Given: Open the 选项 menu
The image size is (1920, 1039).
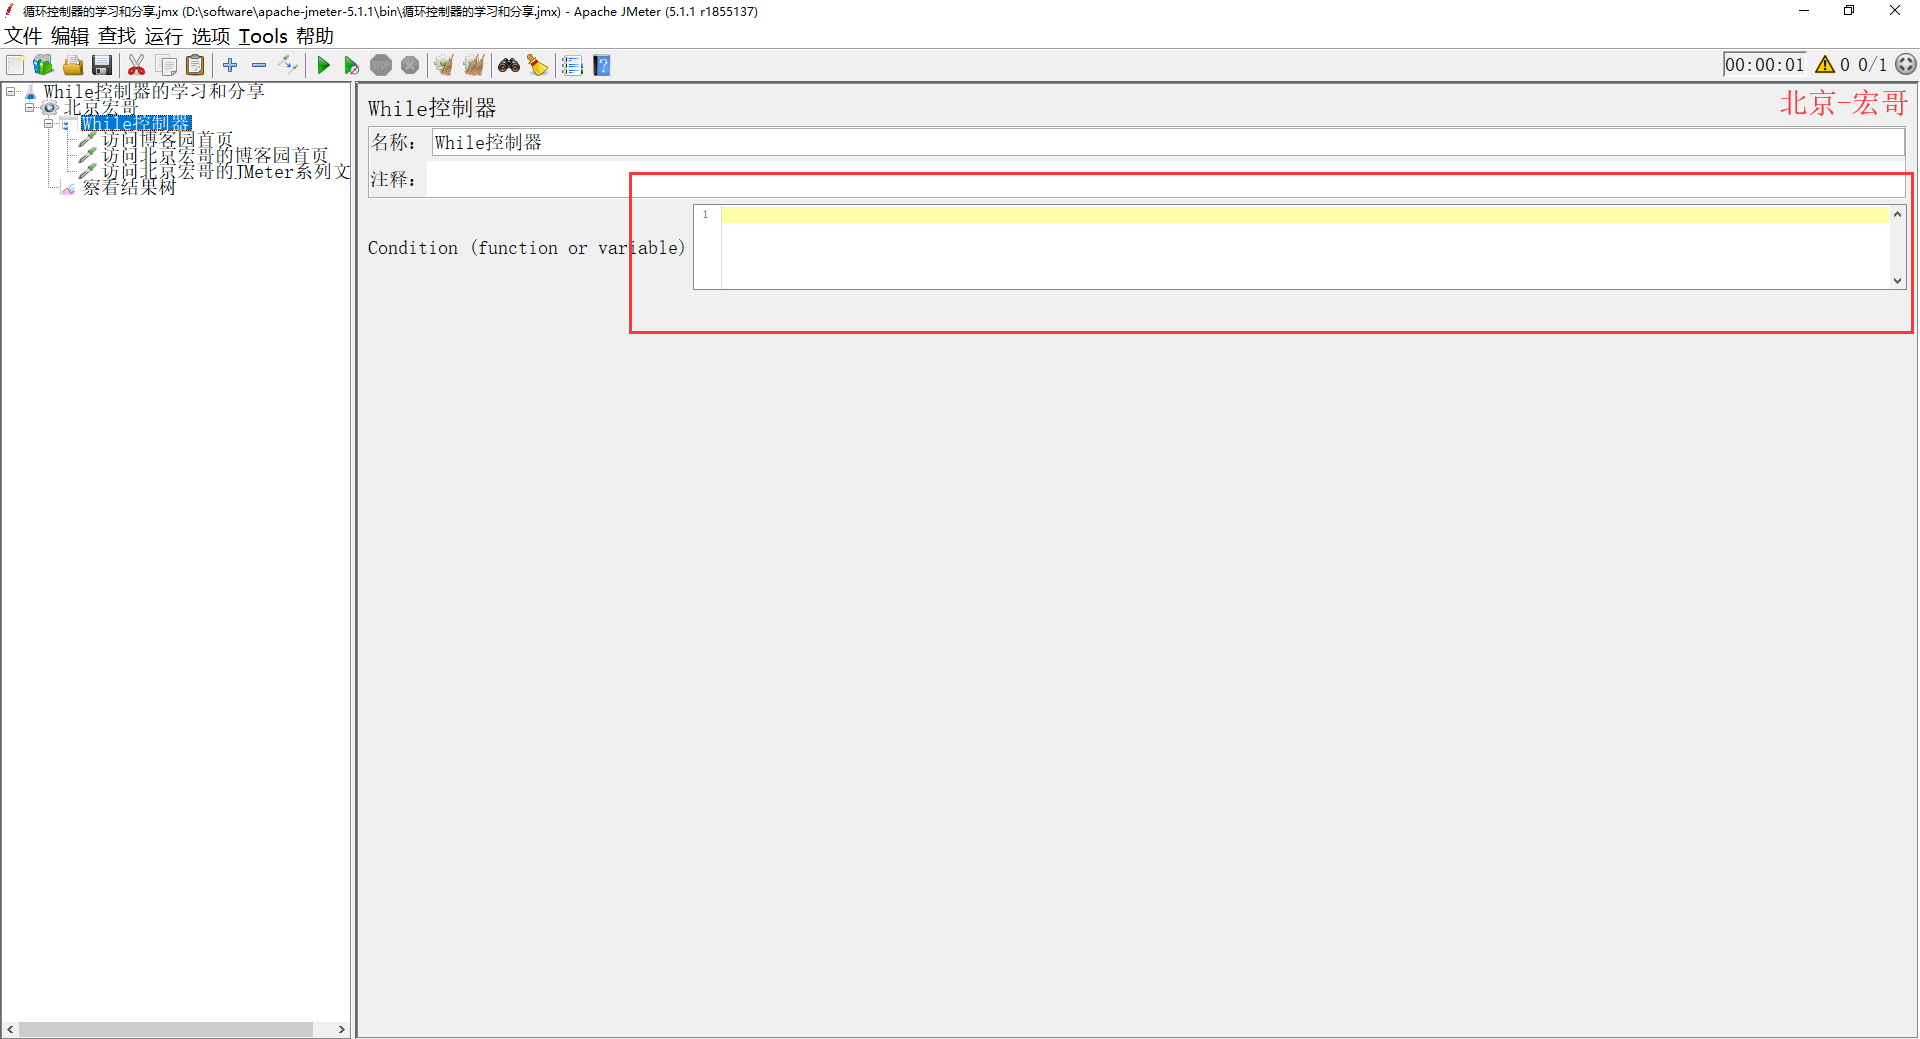Looking at the screenshot, I should coord(211,36).
